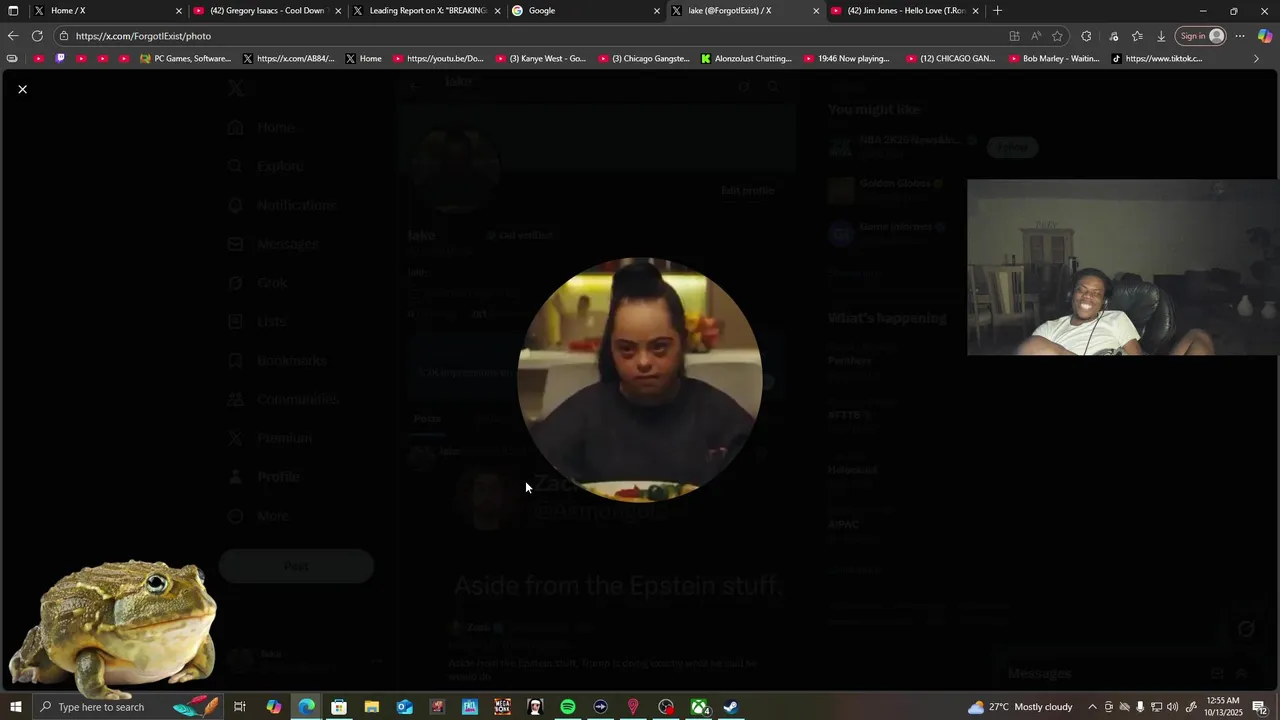Switch to the Leading Report on X tab
This screenshot has width=1280, height=720.
(x=425, y=11)
